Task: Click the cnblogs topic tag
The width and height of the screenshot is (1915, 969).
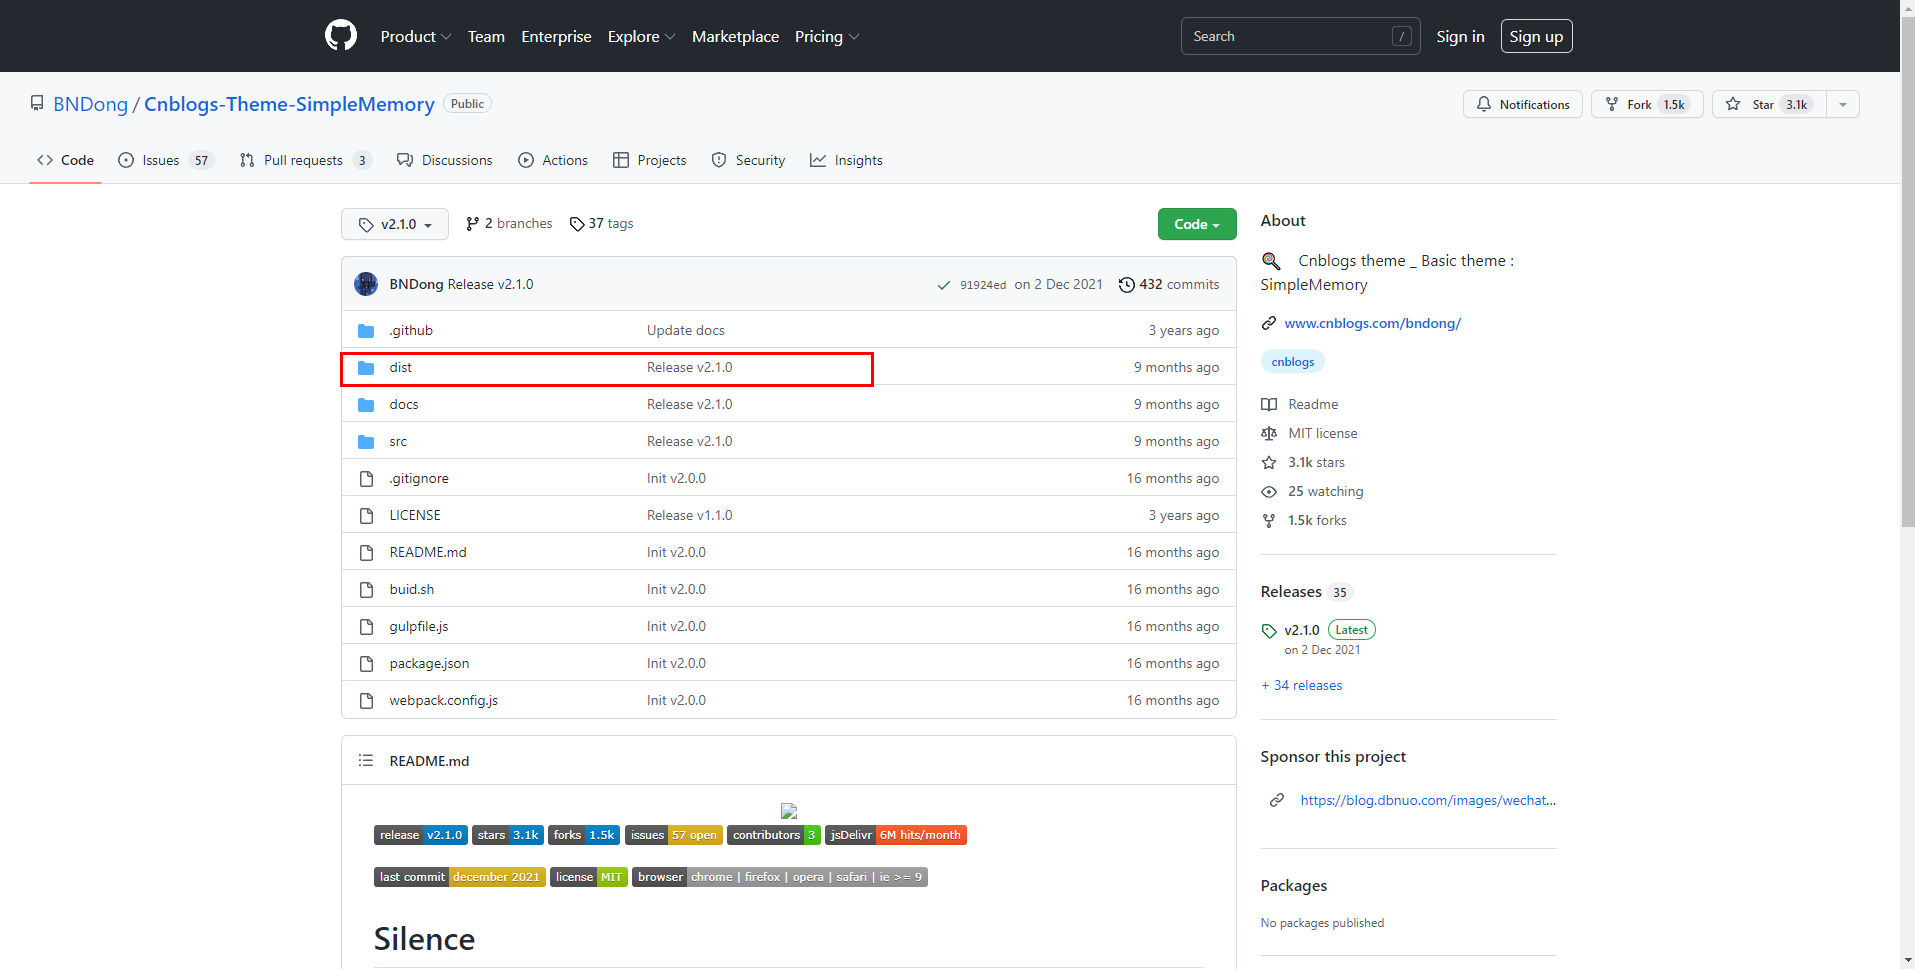Action: tap(1293, 362)
